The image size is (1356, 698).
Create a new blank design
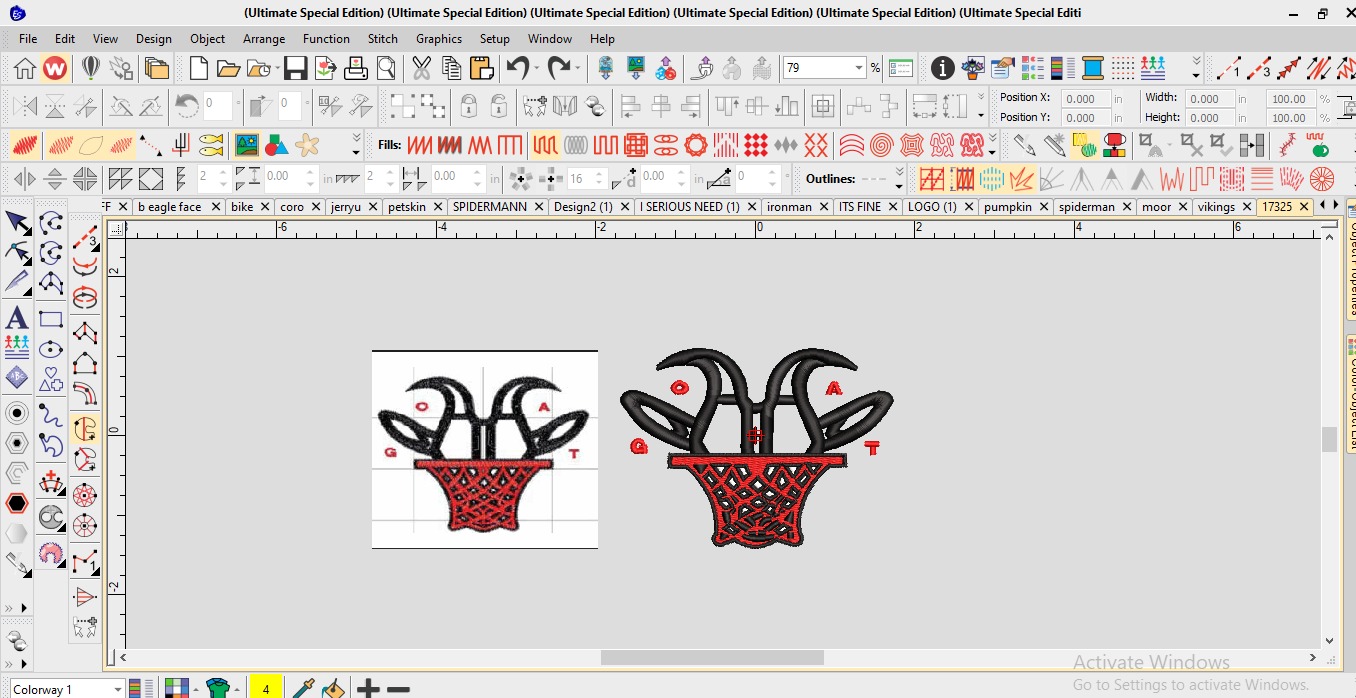click(199, 68)
